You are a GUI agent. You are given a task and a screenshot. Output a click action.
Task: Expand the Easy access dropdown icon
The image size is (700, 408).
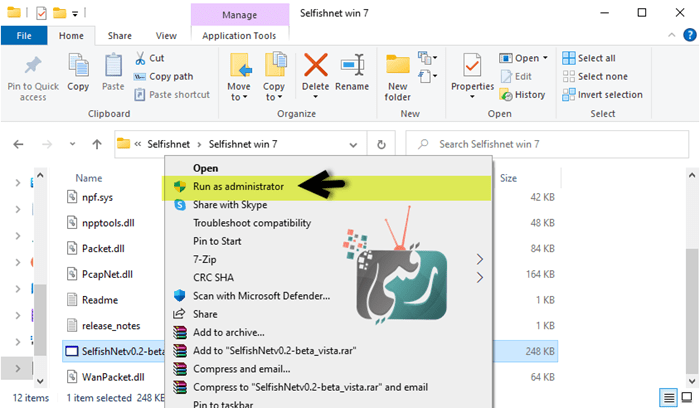[x=427, y=76]
